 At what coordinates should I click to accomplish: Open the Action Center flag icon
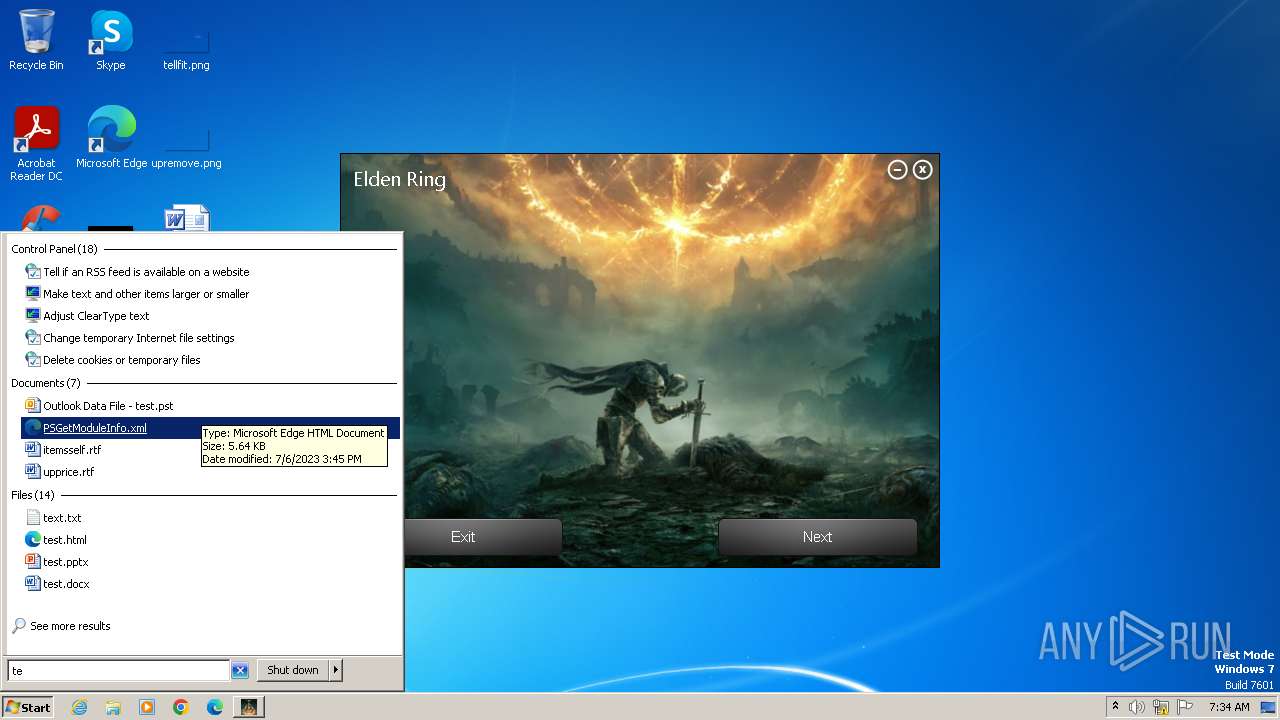coord(1185,707)
